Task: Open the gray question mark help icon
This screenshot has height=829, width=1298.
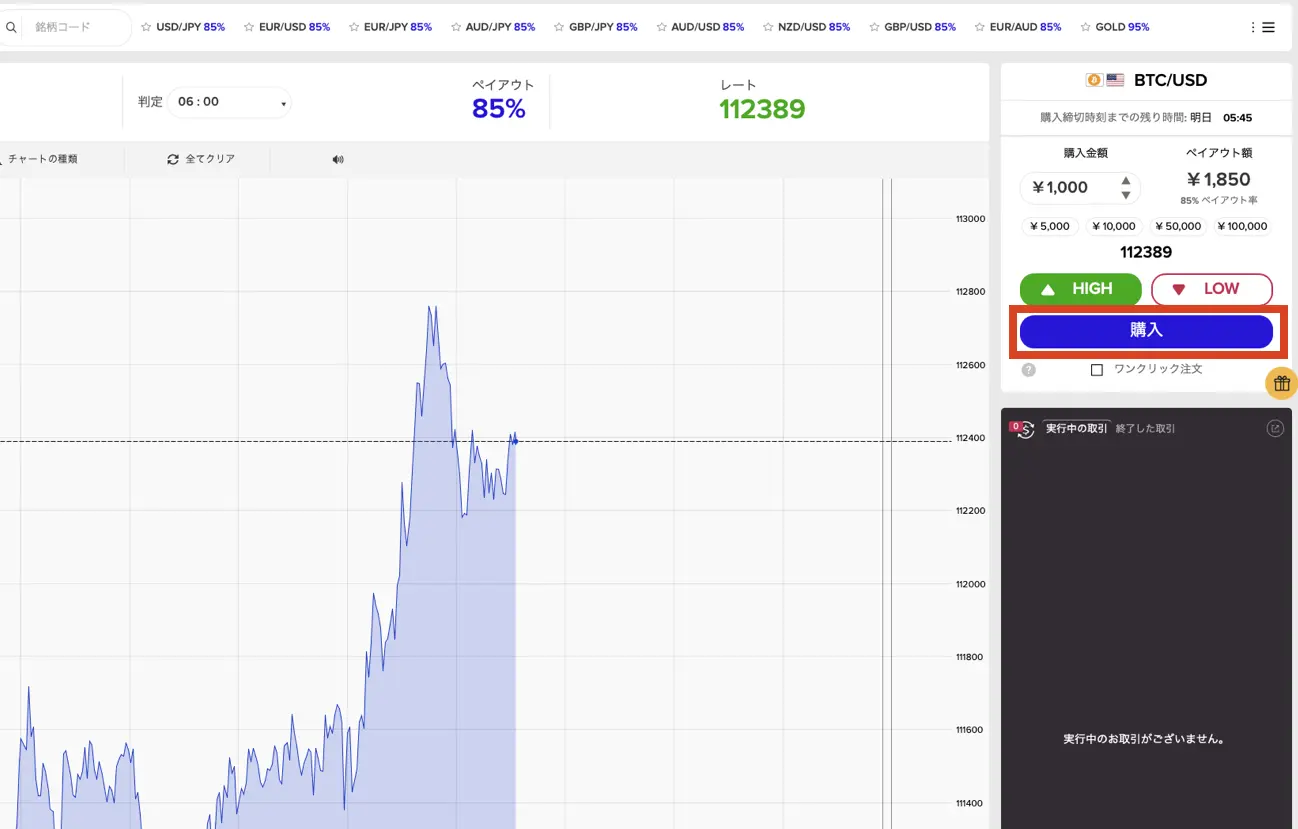Action: tap(1029, 370)
